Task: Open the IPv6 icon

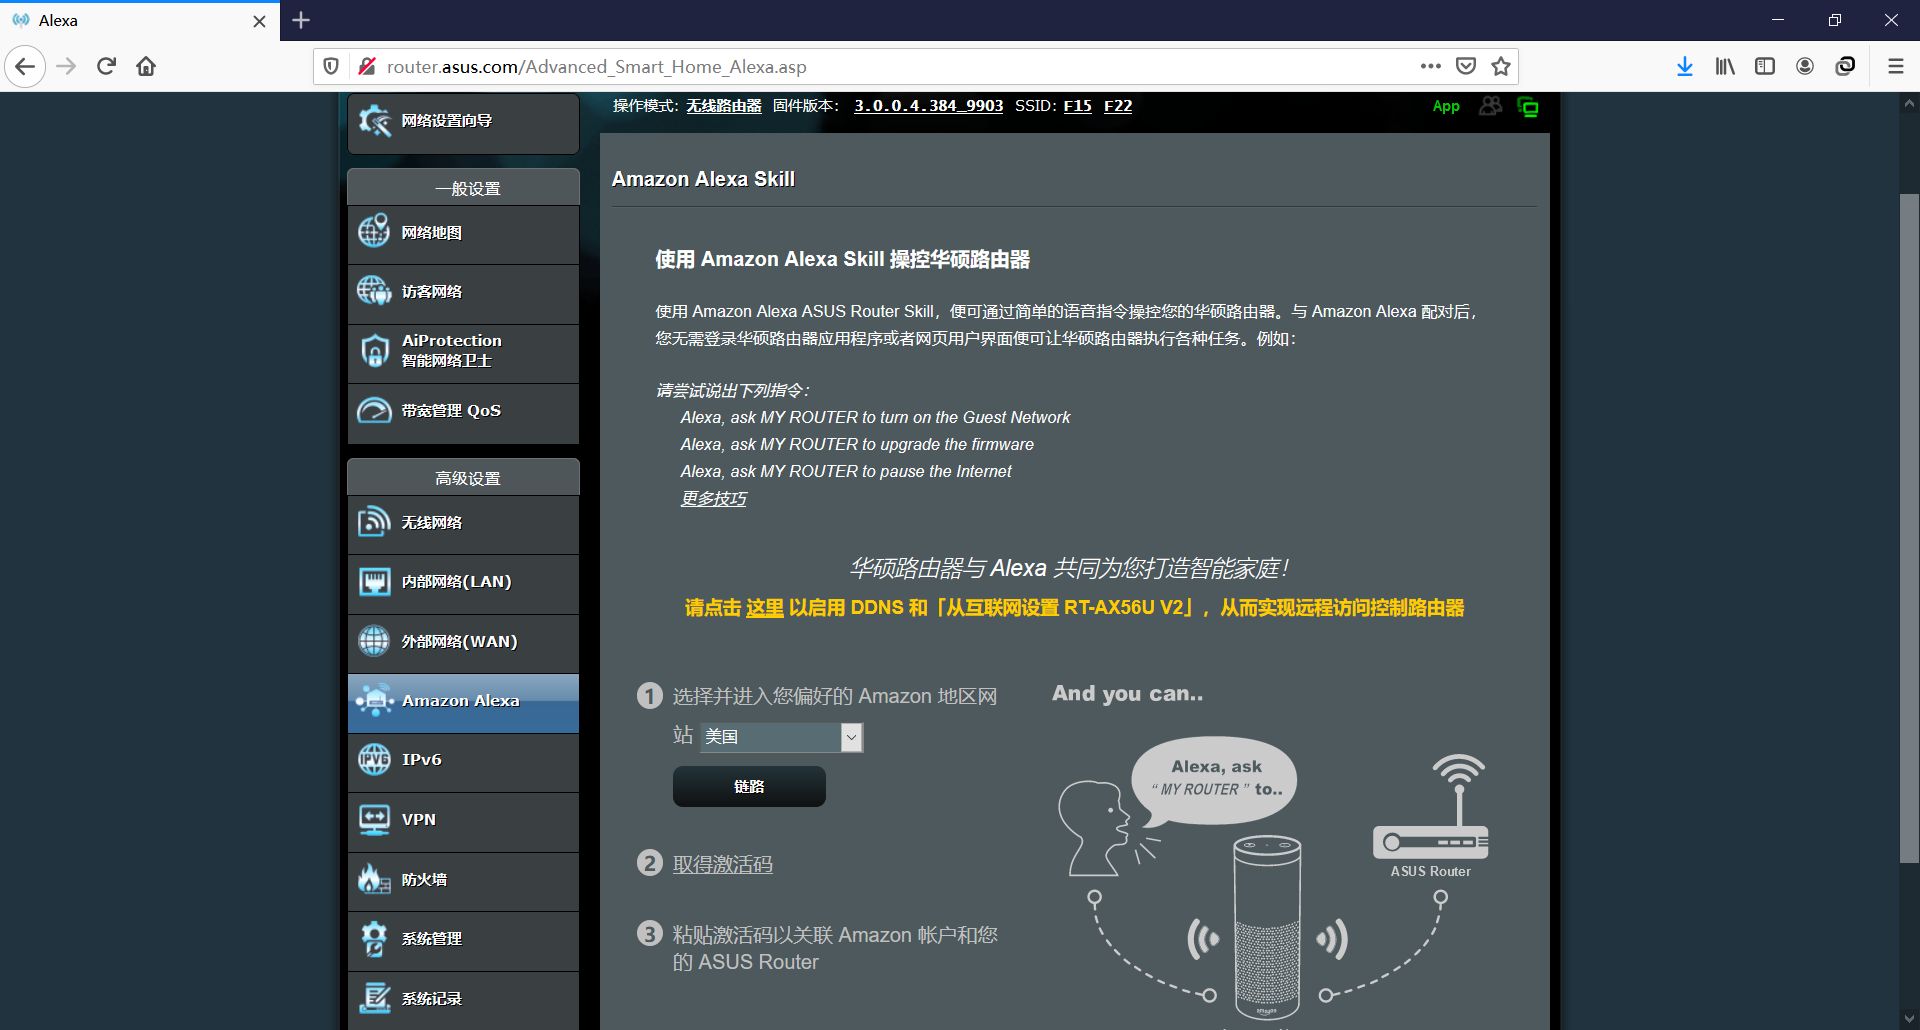Action: coord(374,760)
